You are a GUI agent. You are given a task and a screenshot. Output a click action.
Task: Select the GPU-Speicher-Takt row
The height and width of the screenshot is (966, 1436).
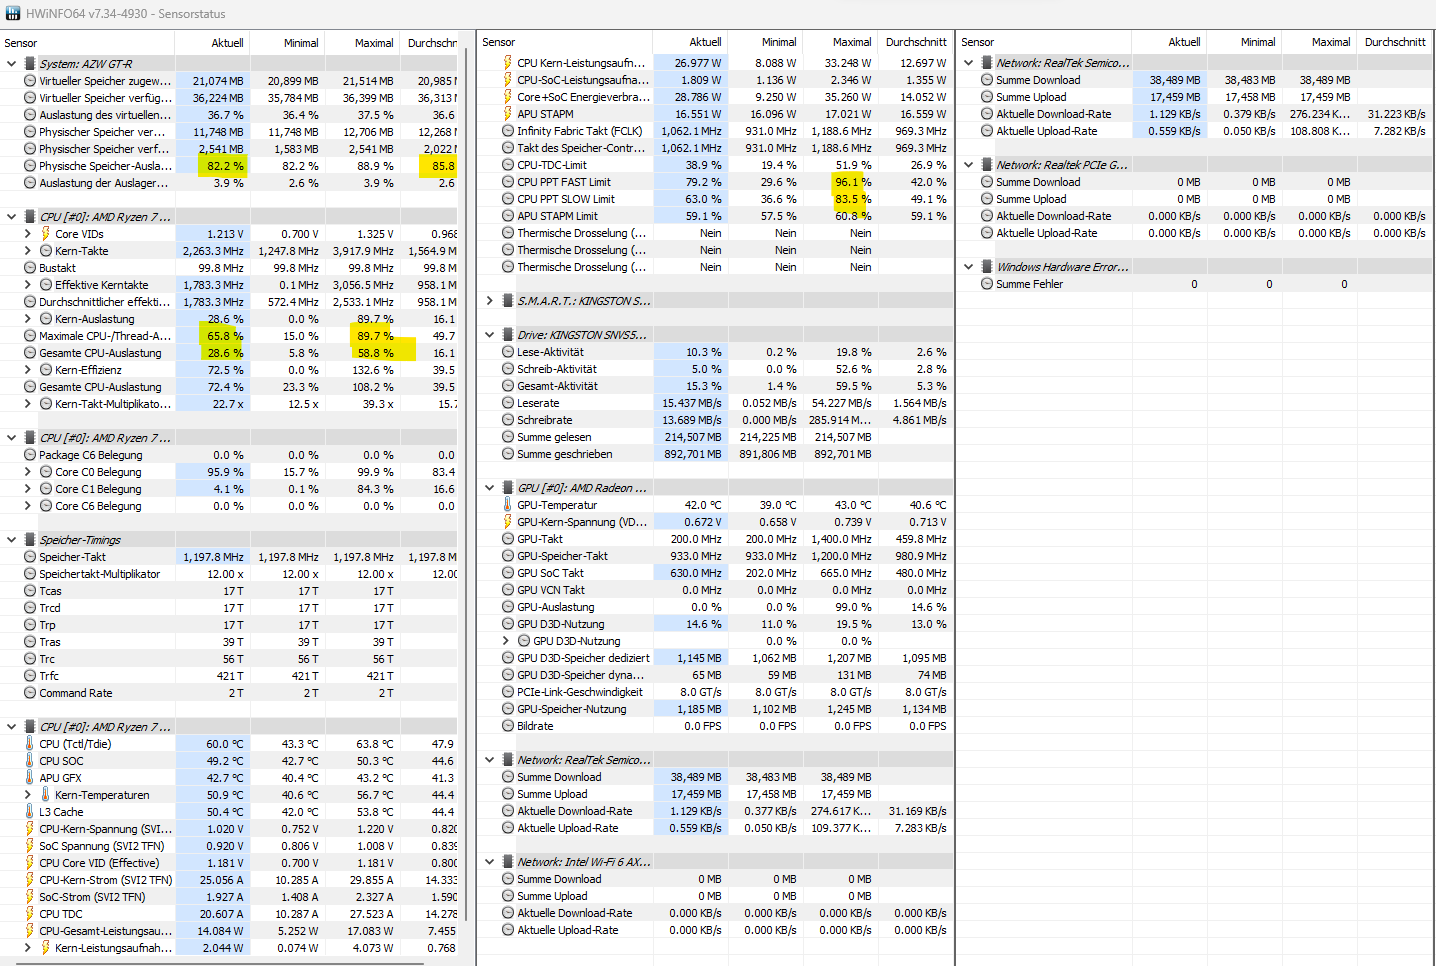[715, 556]
